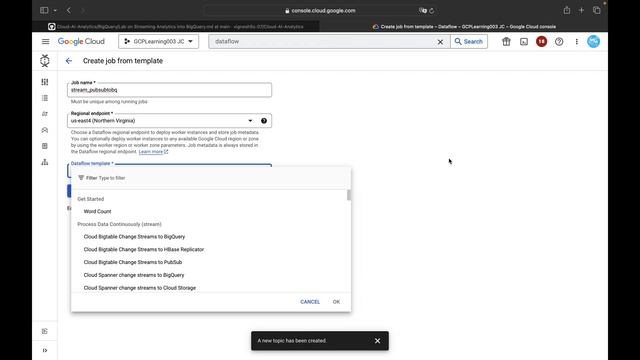Clear the dataflow search text
The image size is (640, 360).
pyautogui.click(x=440, y=42)
